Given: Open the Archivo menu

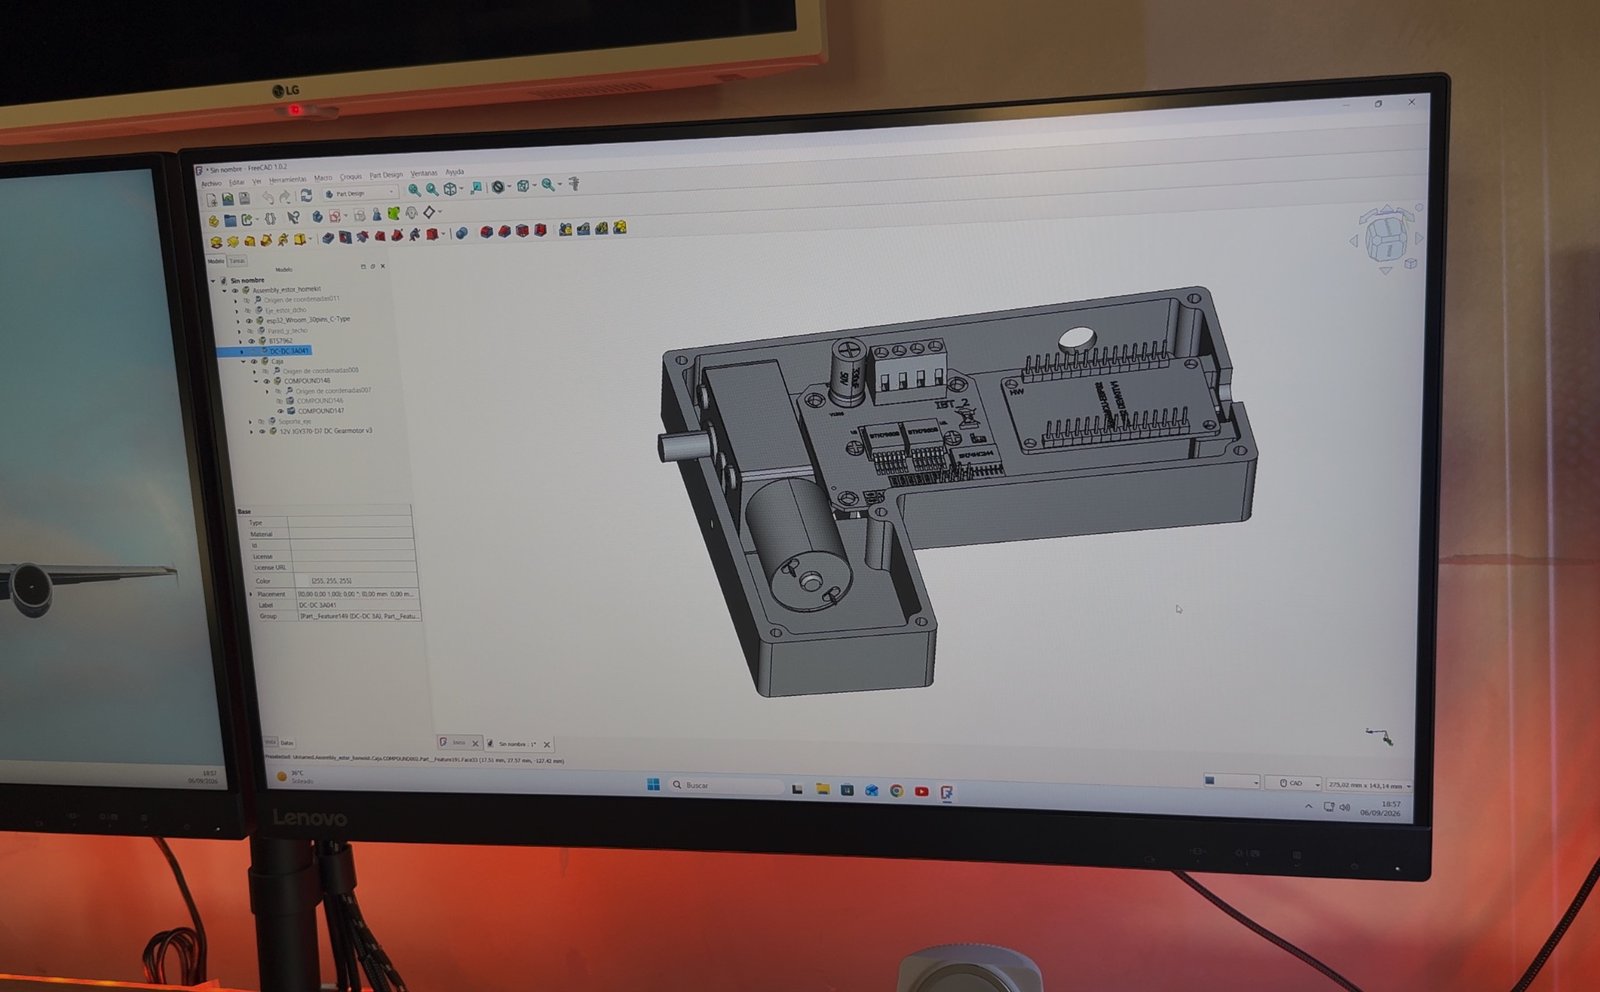Looking at the screenshot, I should pos(211,183).
